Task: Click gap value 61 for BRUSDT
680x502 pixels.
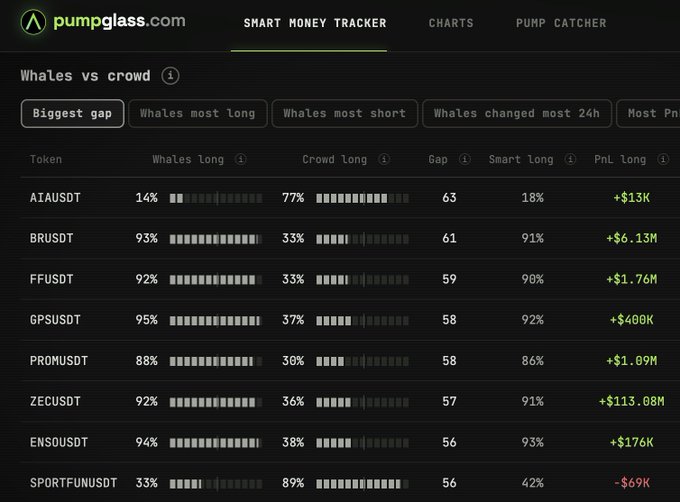Action: click(449, 238)
